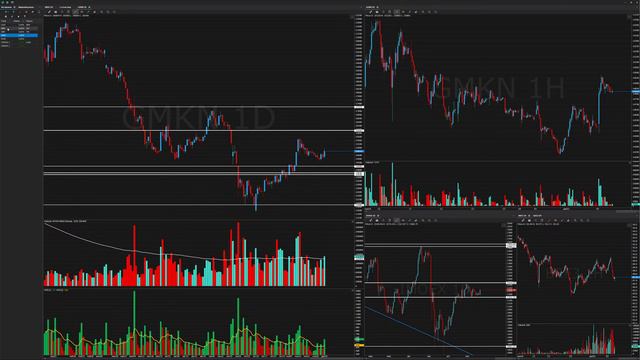640x360 pixels.
Task: Switch to the second tab above the bottom-right chart
Action: [538, 216]
